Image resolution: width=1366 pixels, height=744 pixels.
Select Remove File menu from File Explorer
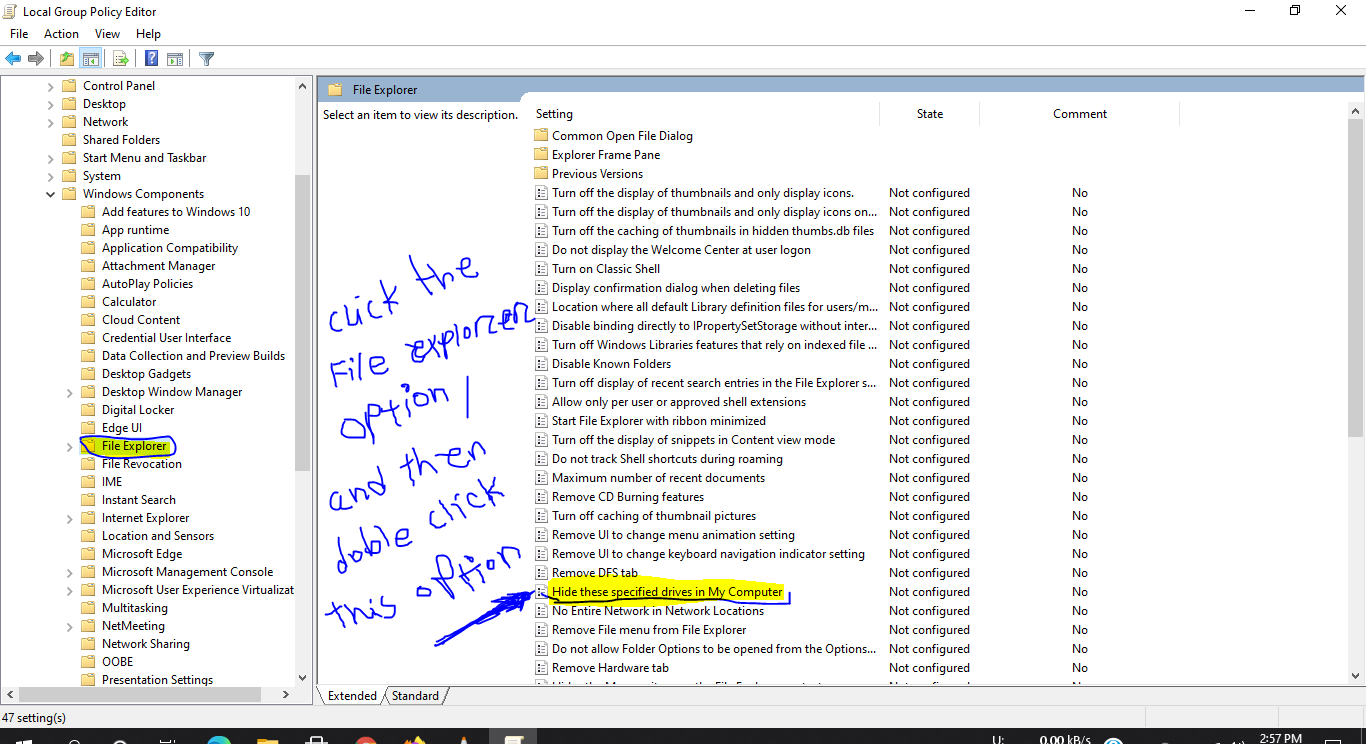pyautogui.click(x=649, y=629)
